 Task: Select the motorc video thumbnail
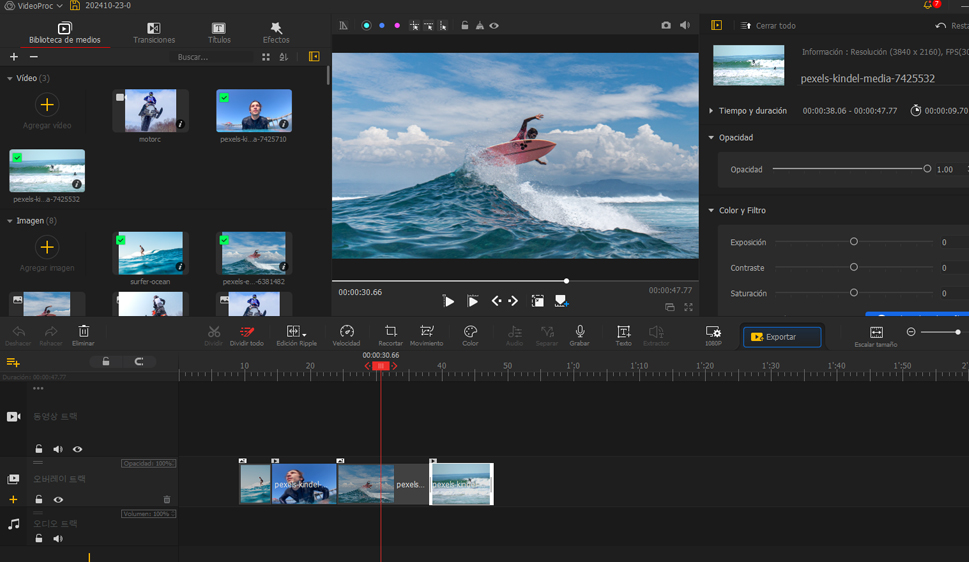(x=150, y=111)
